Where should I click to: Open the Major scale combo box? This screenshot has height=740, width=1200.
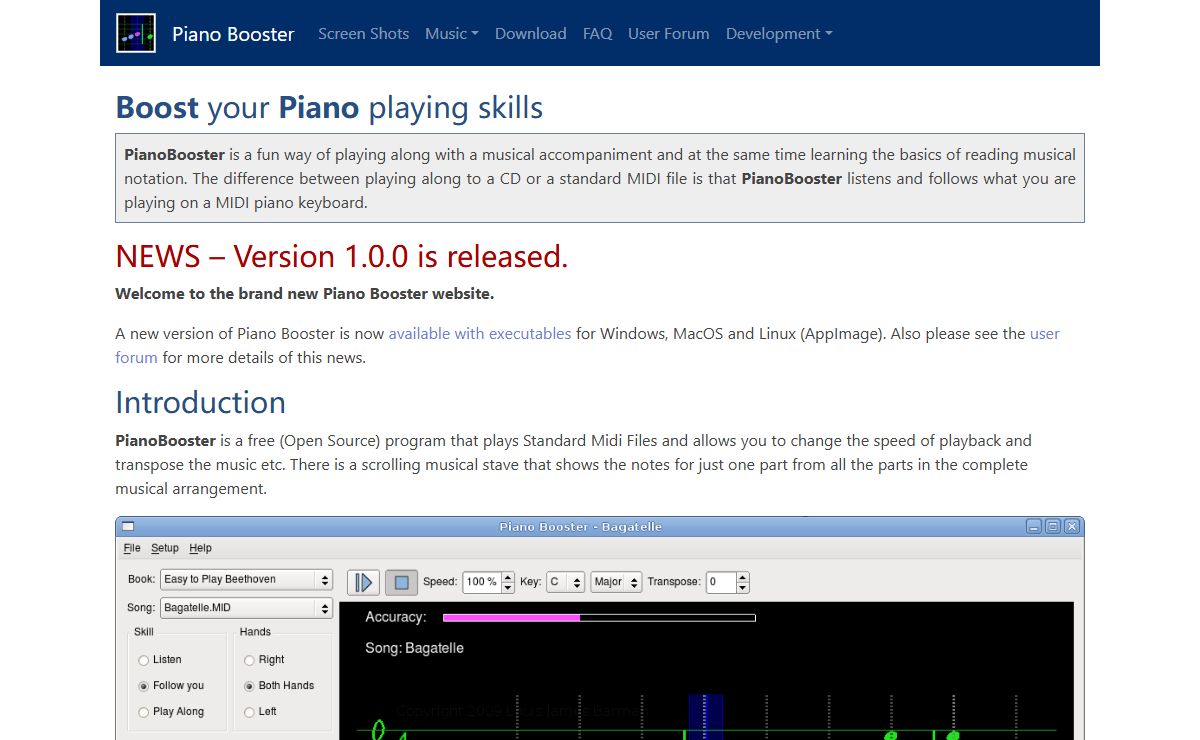(616, 582)
